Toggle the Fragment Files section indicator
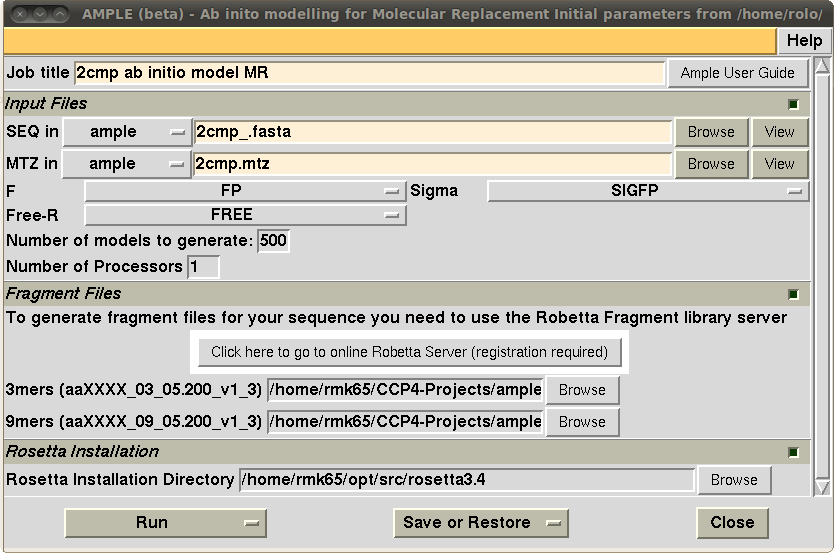This screenshot has width=834, height=553. point(793,295)
